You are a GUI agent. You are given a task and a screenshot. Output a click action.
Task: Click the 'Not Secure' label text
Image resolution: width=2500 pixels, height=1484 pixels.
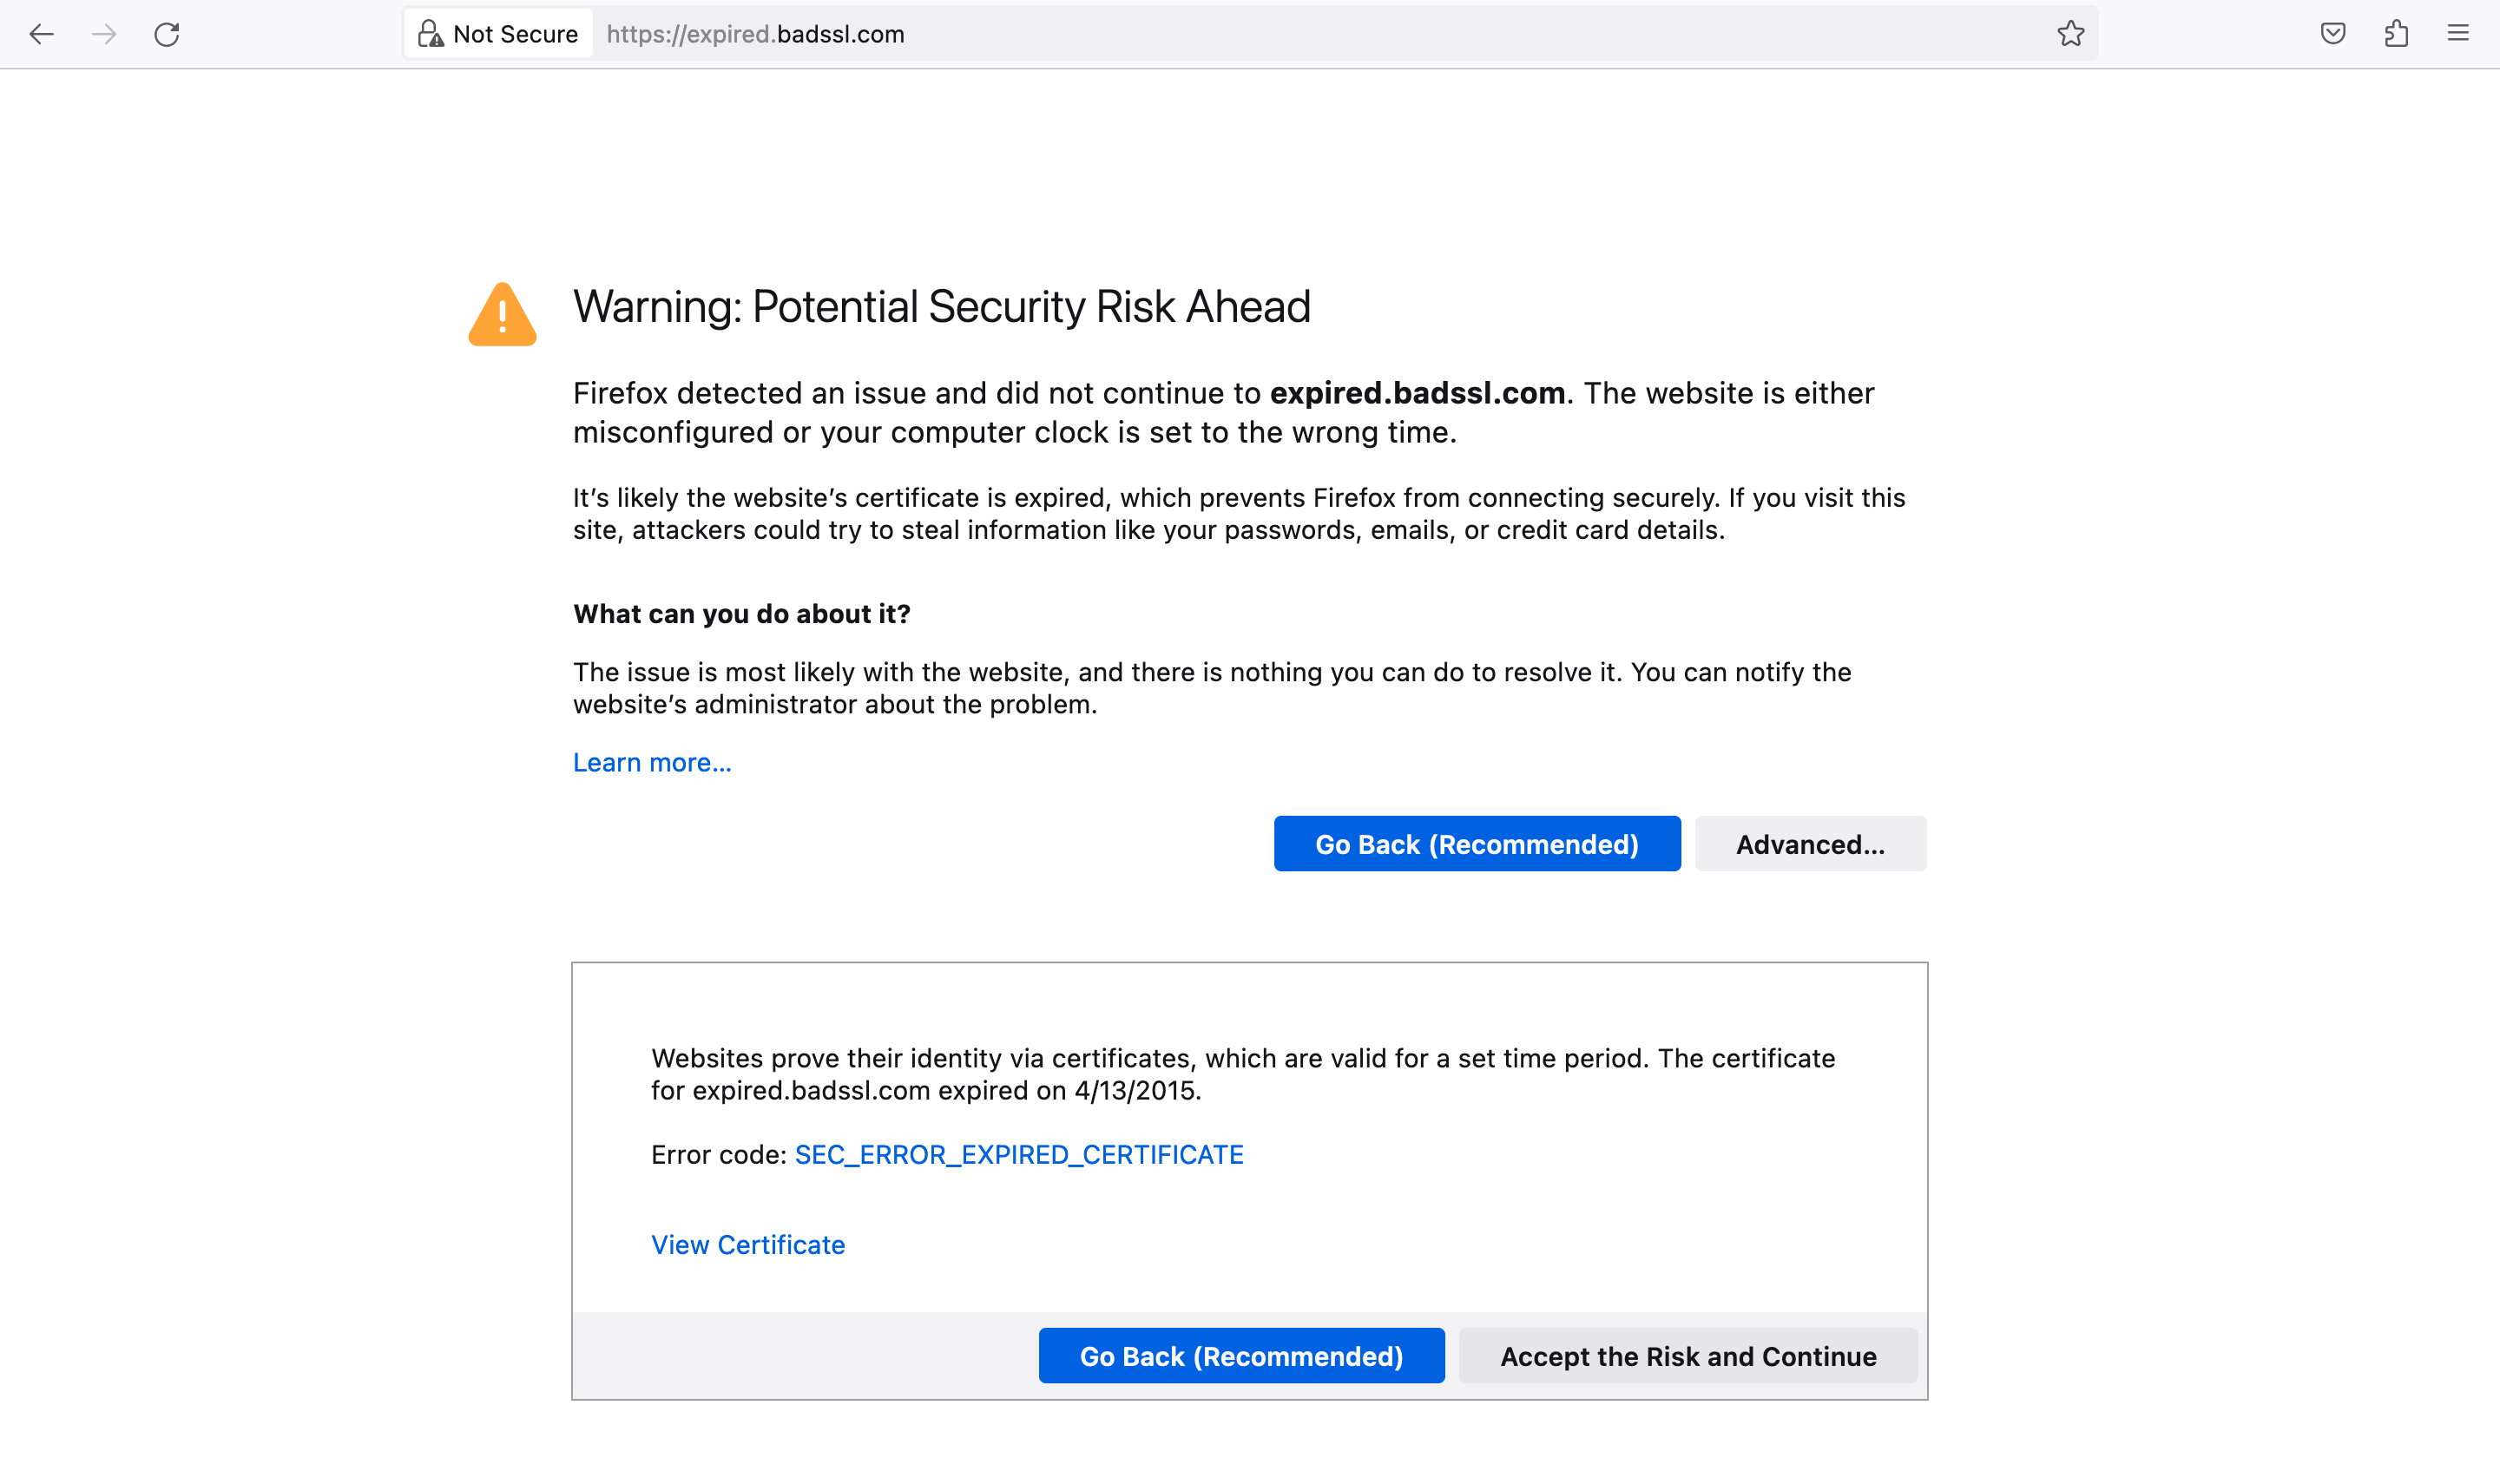[x=515, y=34]
